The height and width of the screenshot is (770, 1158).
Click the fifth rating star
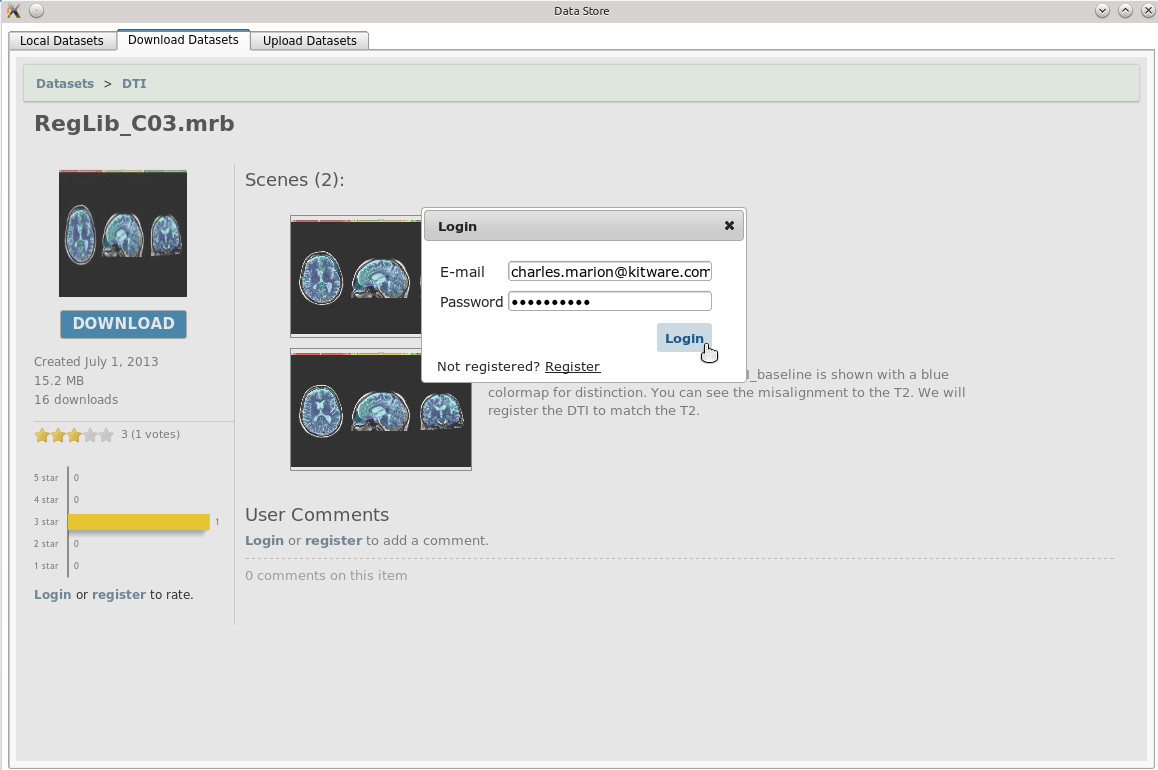(106, 435)
